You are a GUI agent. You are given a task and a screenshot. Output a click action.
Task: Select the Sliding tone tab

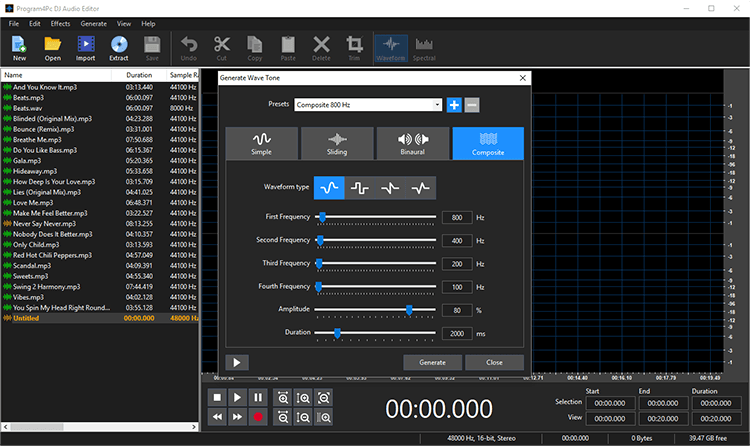click(x=337, y=144)
